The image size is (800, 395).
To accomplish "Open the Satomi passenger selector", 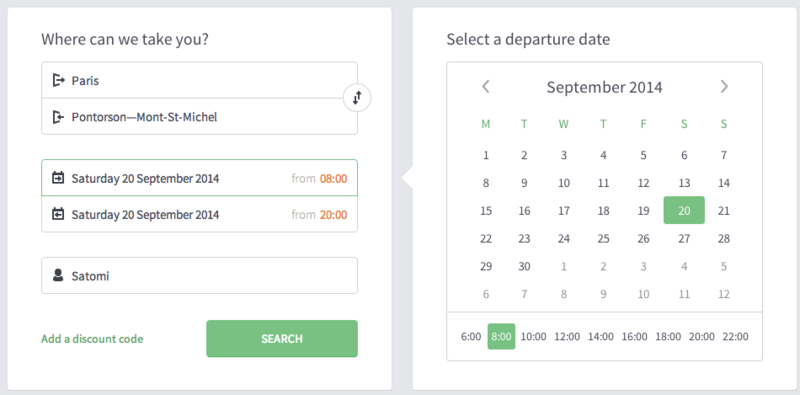I will 199,276.
